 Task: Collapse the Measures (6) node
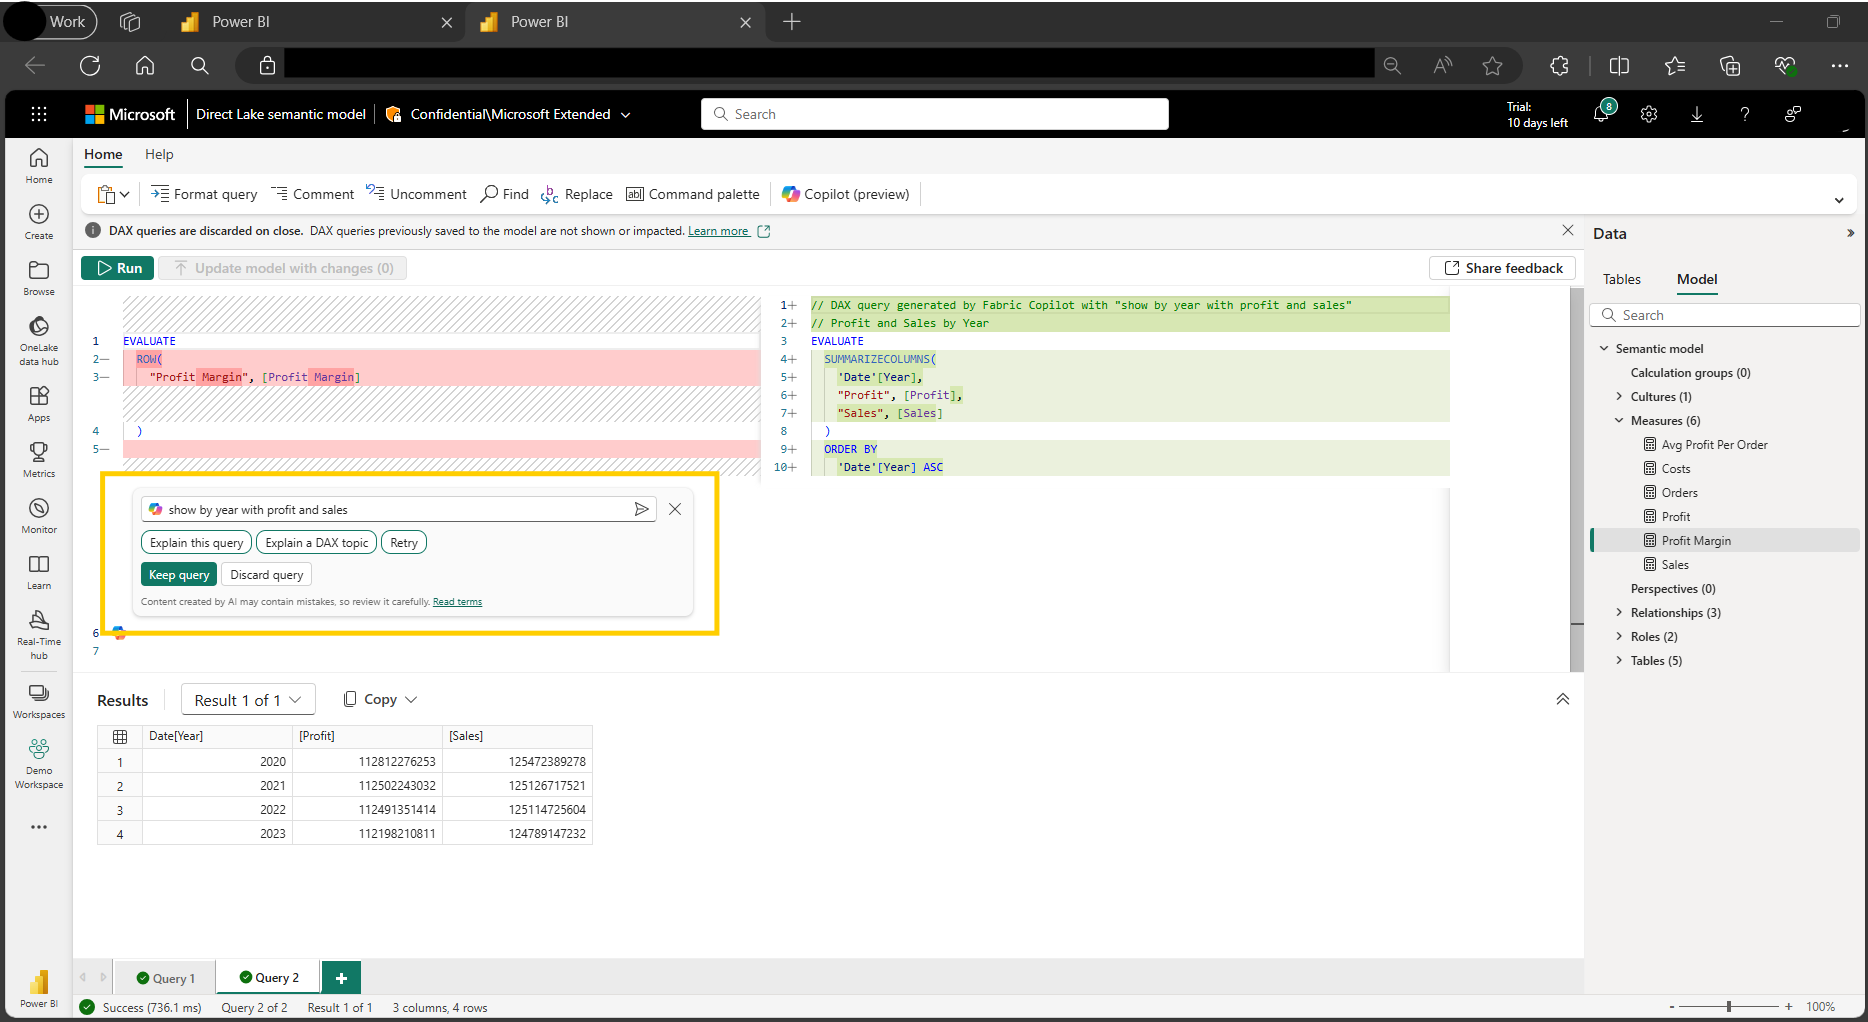1619,421
